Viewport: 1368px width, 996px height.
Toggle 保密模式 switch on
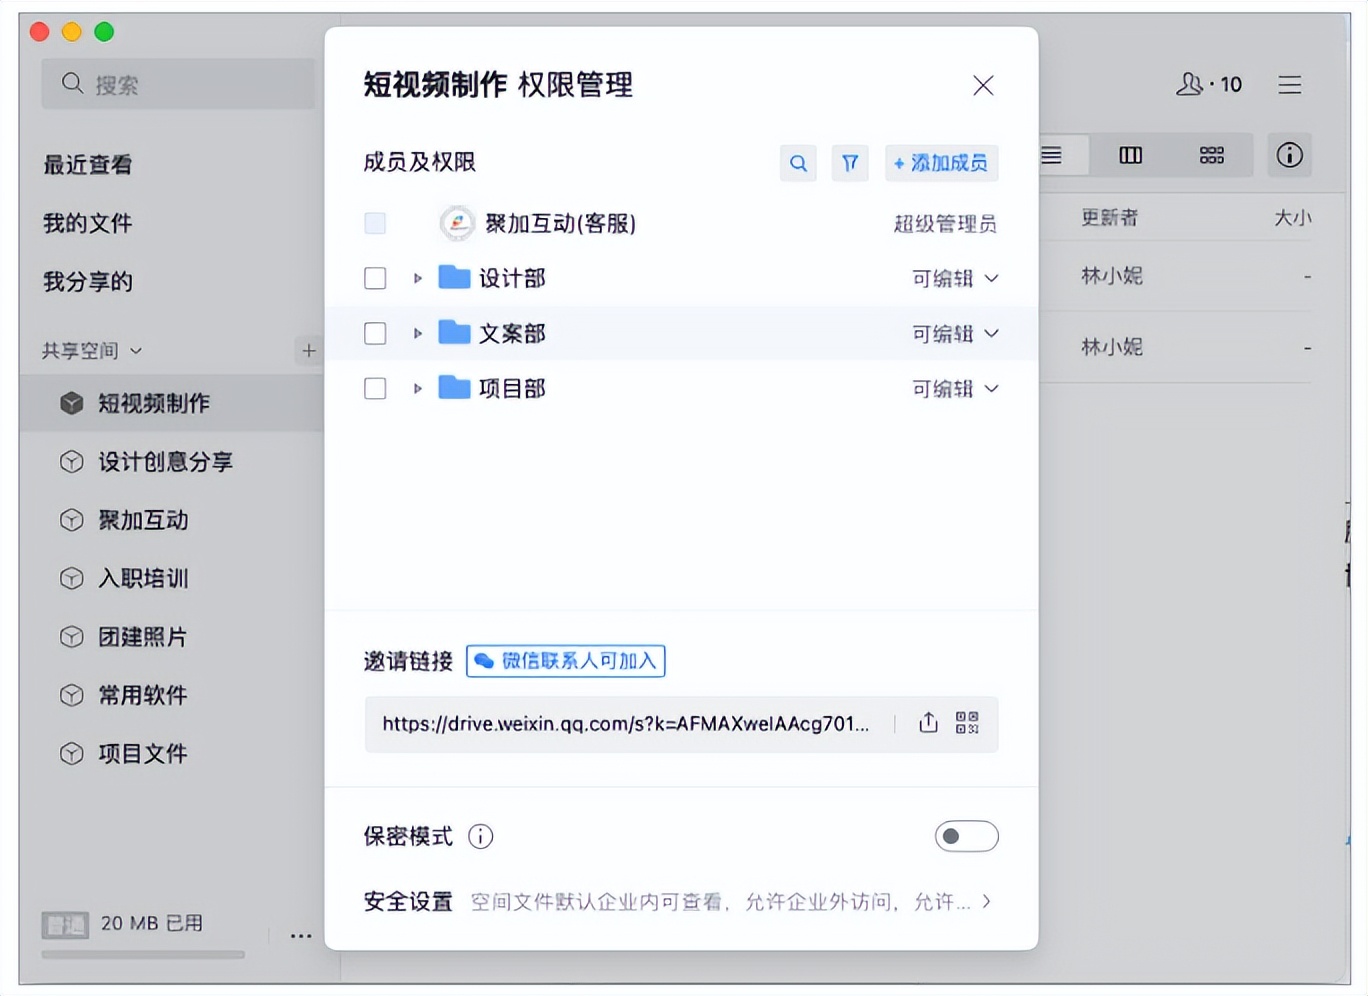[966, 836]
